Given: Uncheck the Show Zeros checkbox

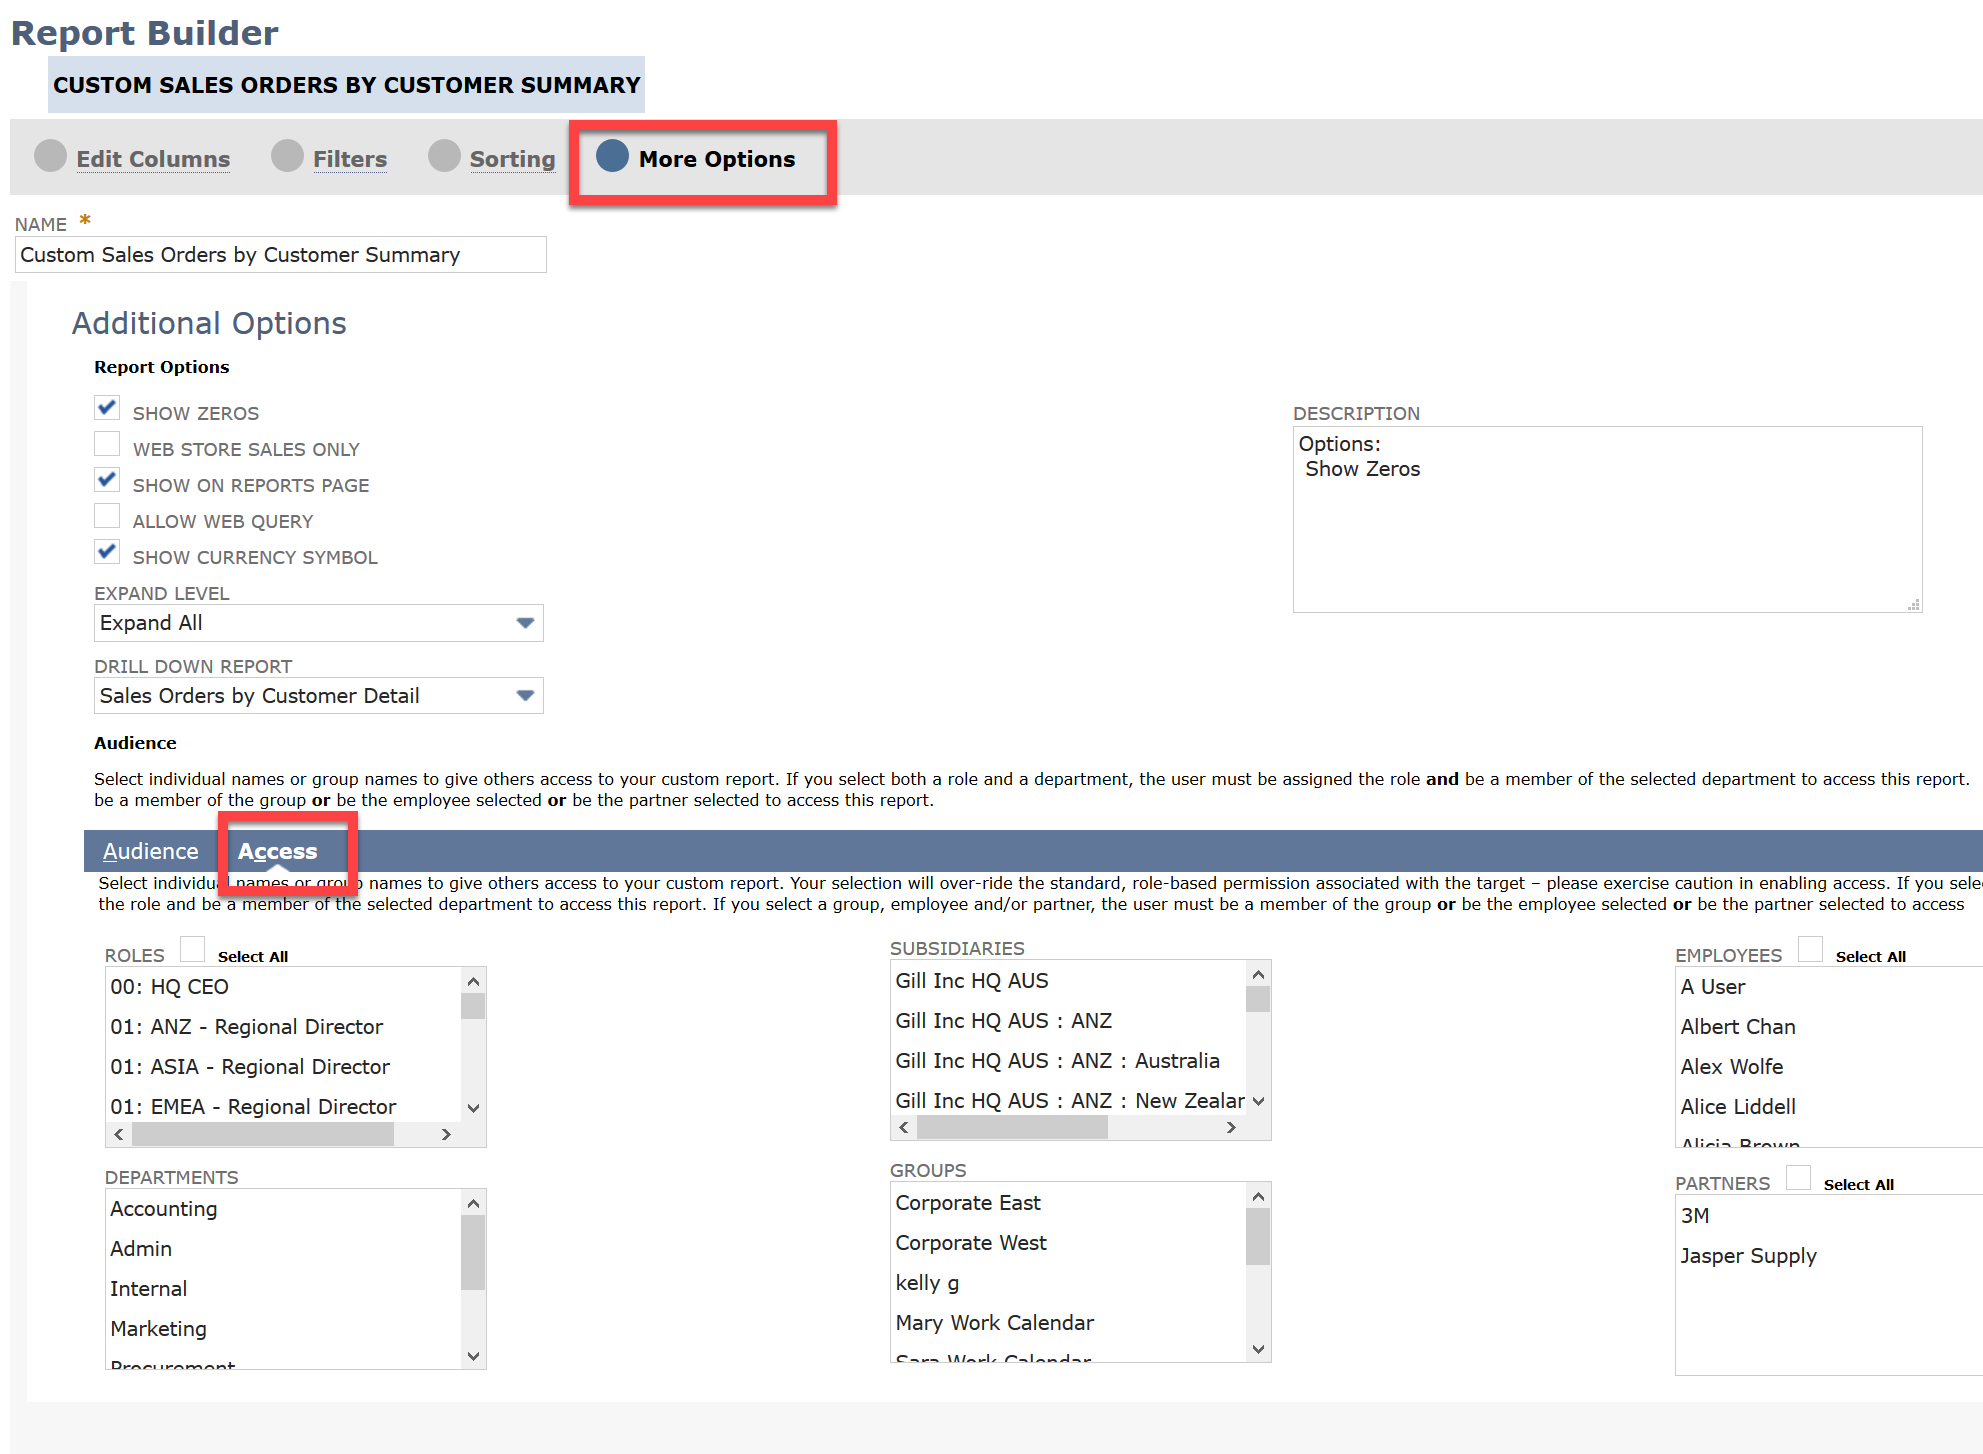Looking at the screenshot, I should tap(107, 408).
